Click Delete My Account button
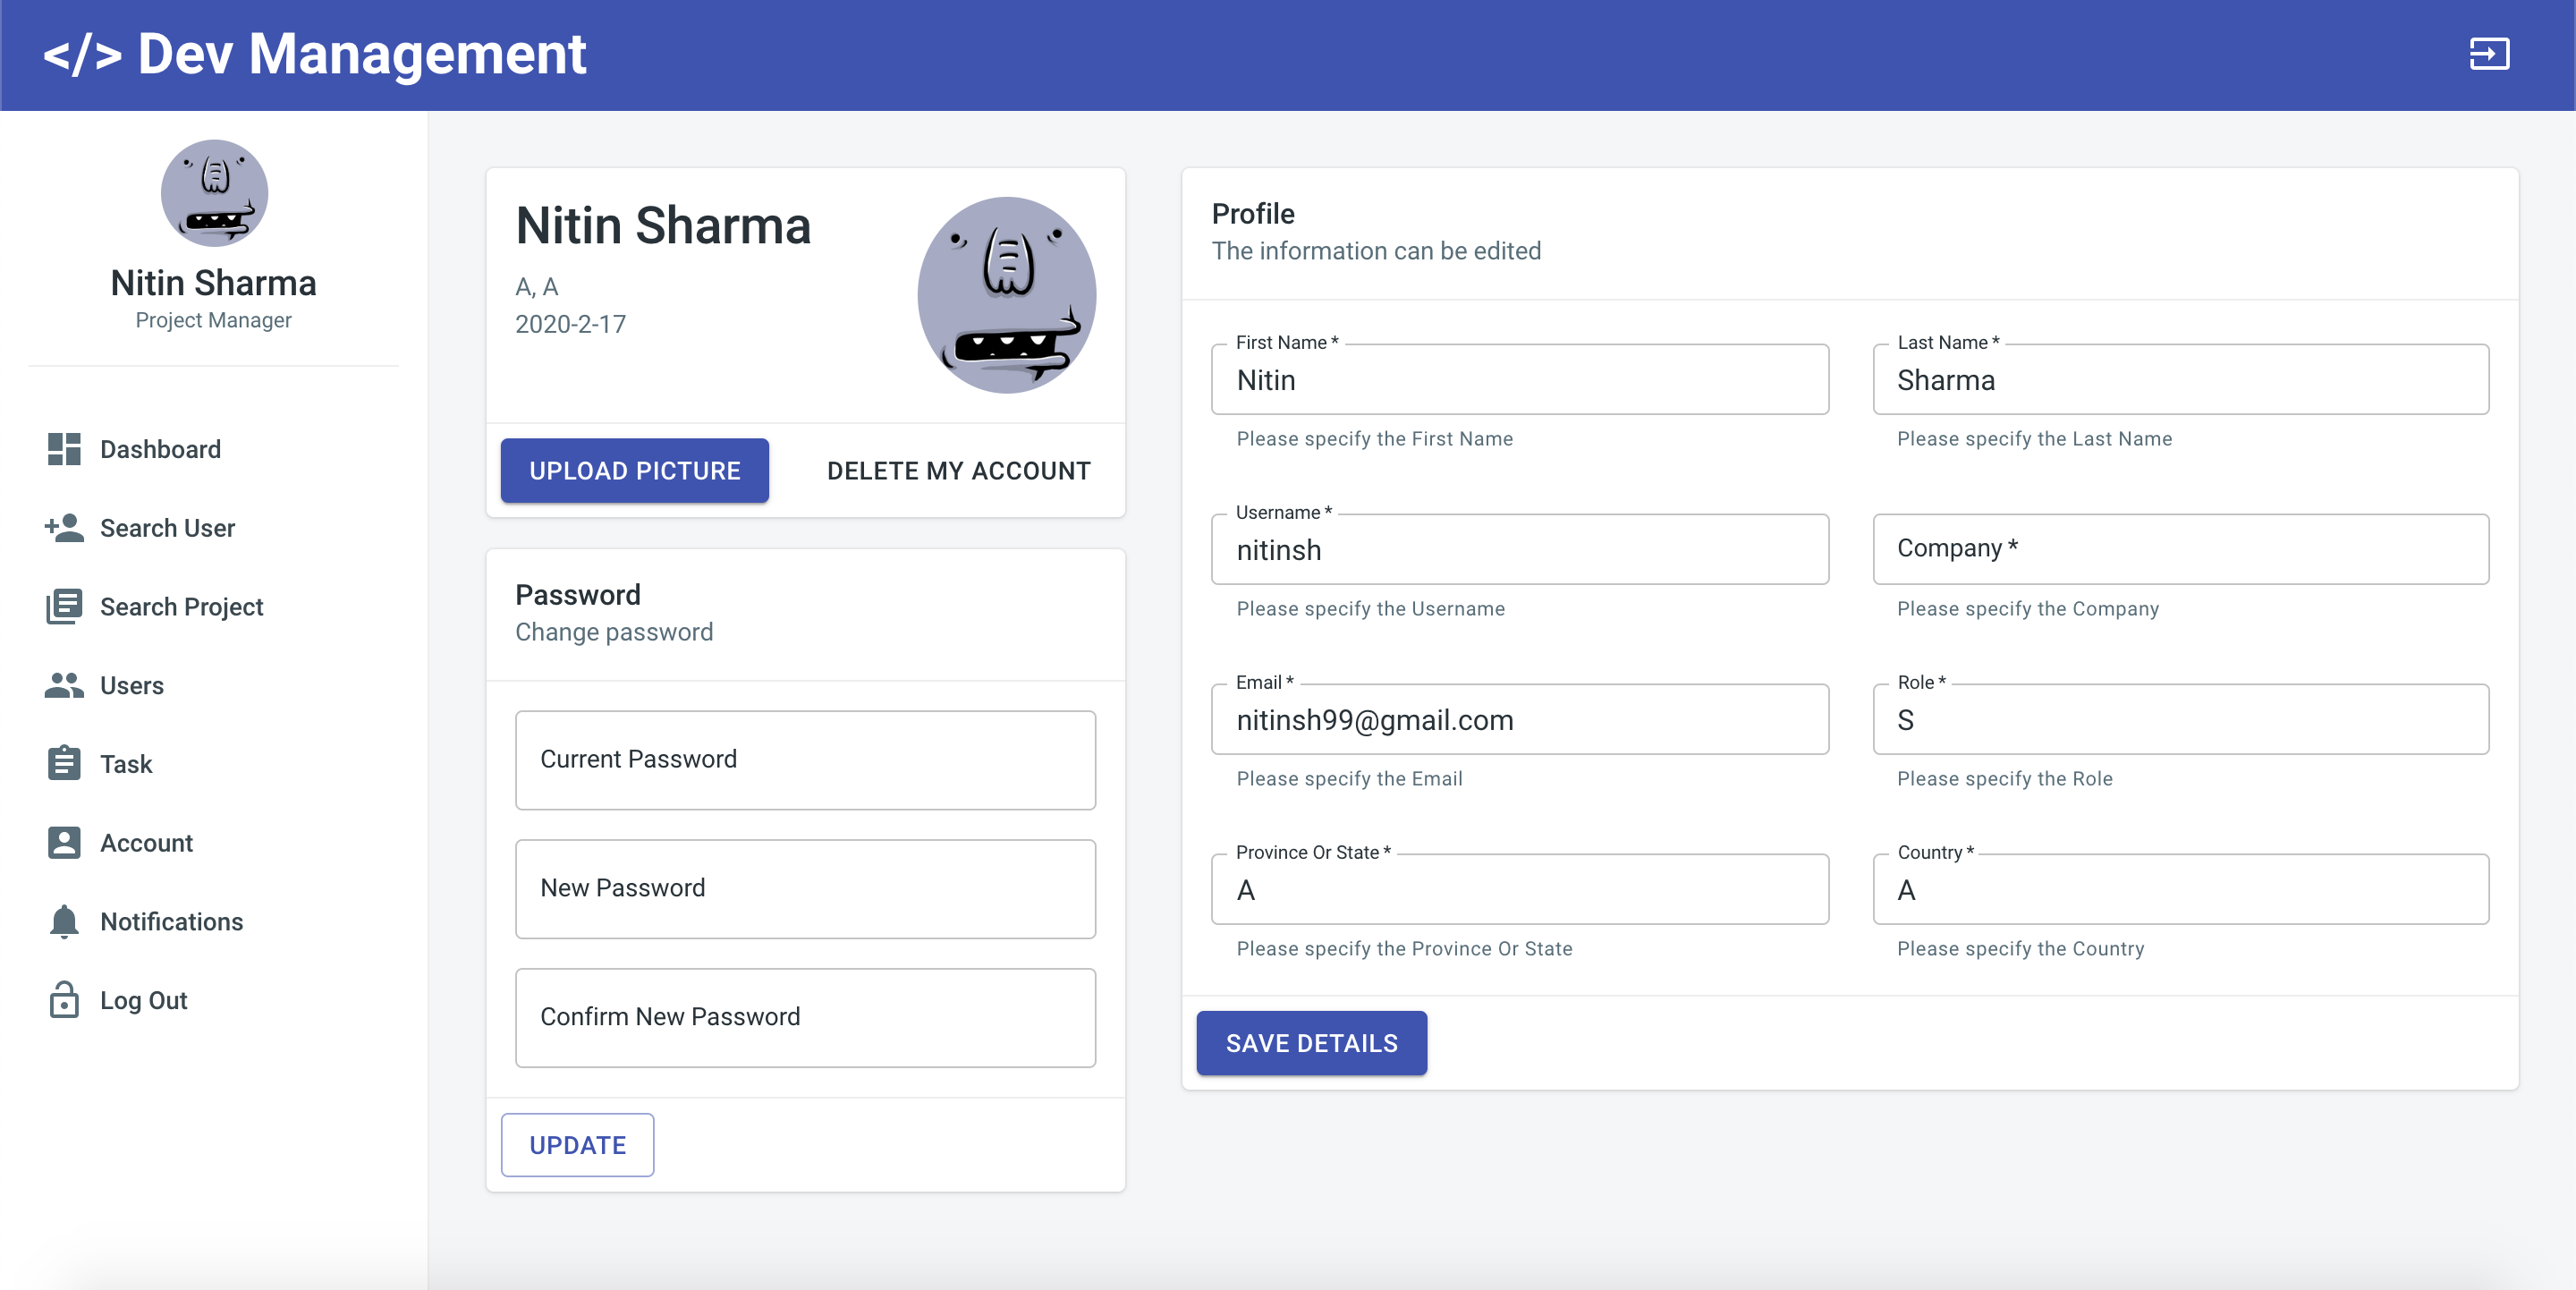The width and height of the screenshot is (2576, 1290). [x=958, y=470]
